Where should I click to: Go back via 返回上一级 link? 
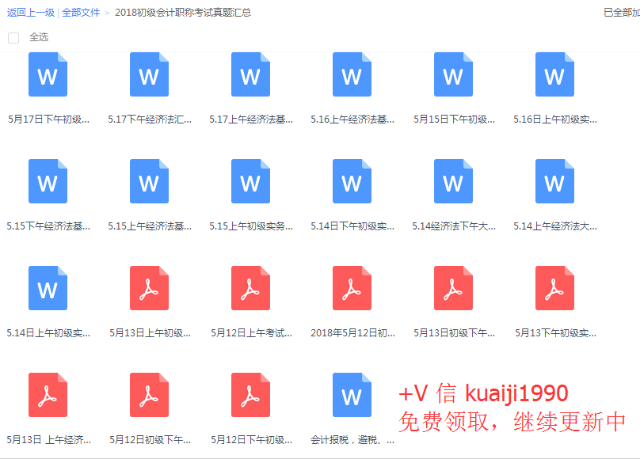(x=31, y=13)
